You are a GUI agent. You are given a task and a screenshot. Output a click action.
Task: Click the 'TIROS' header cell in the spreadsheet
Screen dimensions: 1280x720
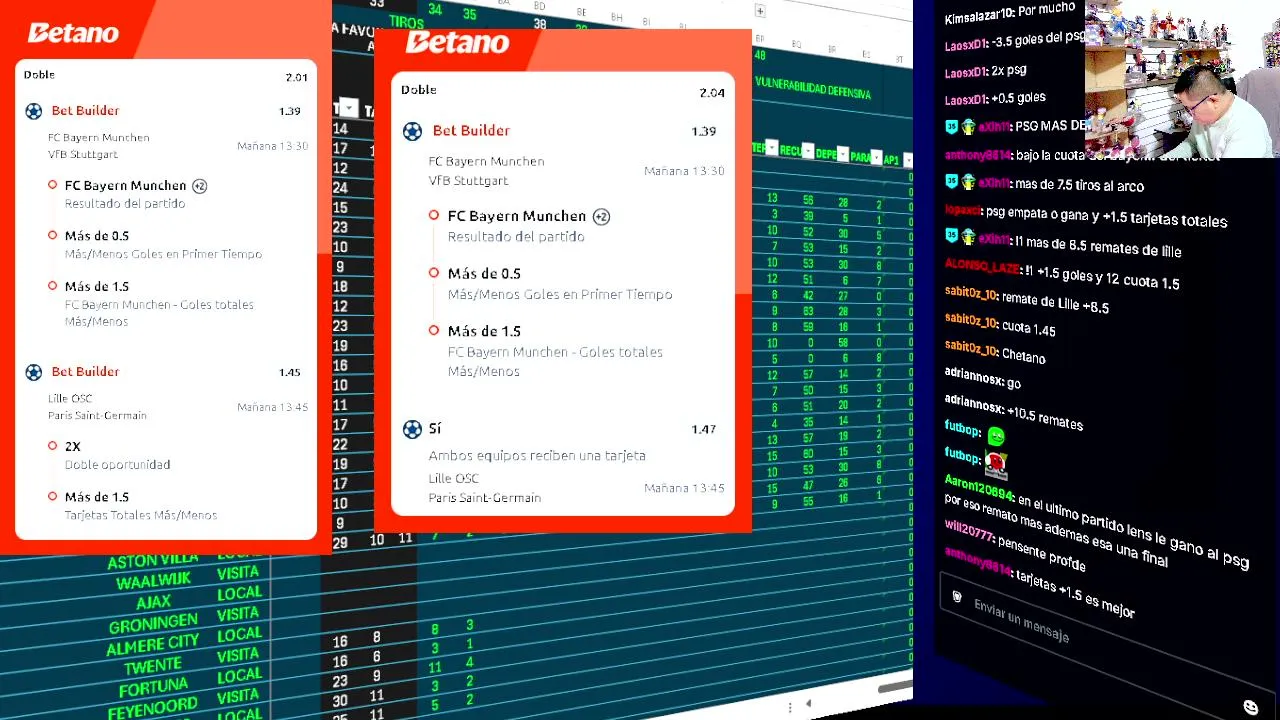pos(406,23)
